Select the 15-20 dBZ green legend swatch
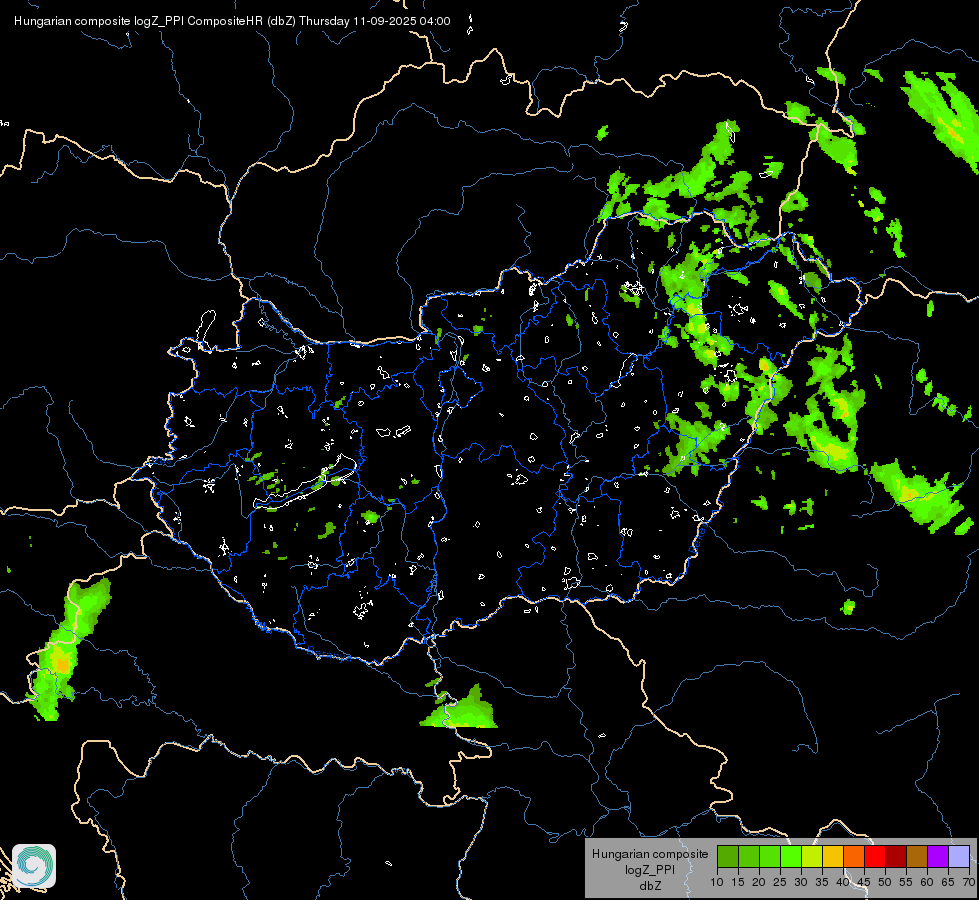This screenshot has height=900, width=979. pos(749,856)
